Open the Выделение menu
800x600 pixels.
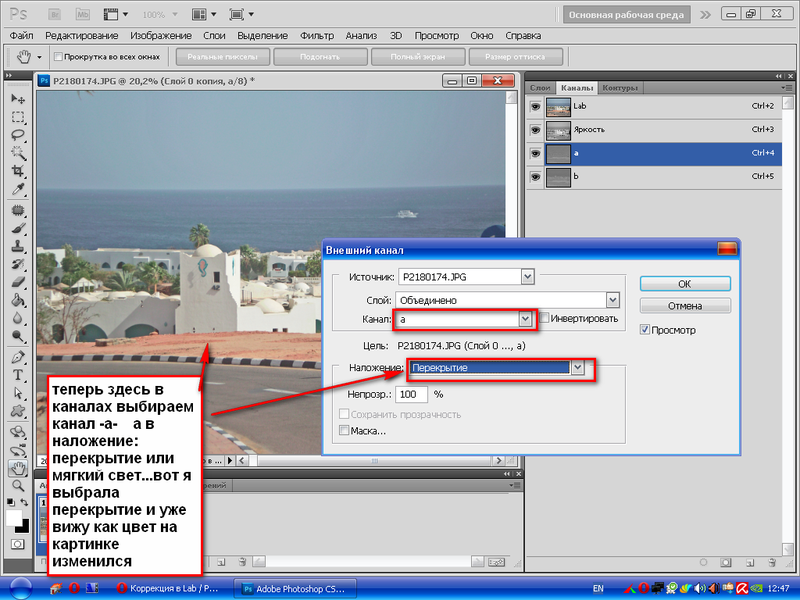point(262,36)
